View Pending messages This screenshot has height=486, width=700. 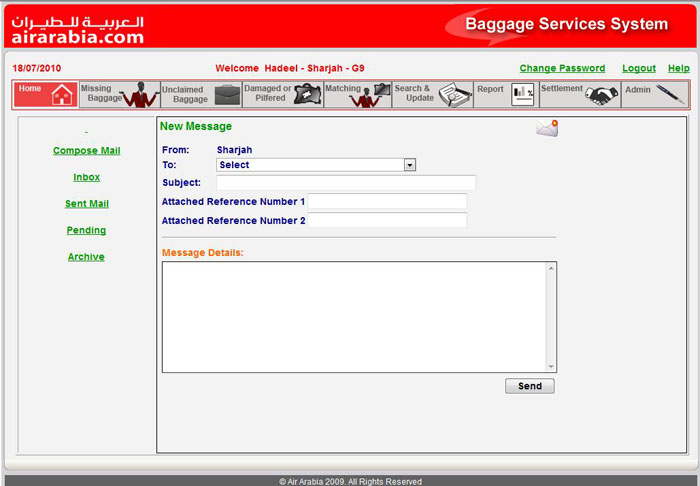tap(86, 230)
